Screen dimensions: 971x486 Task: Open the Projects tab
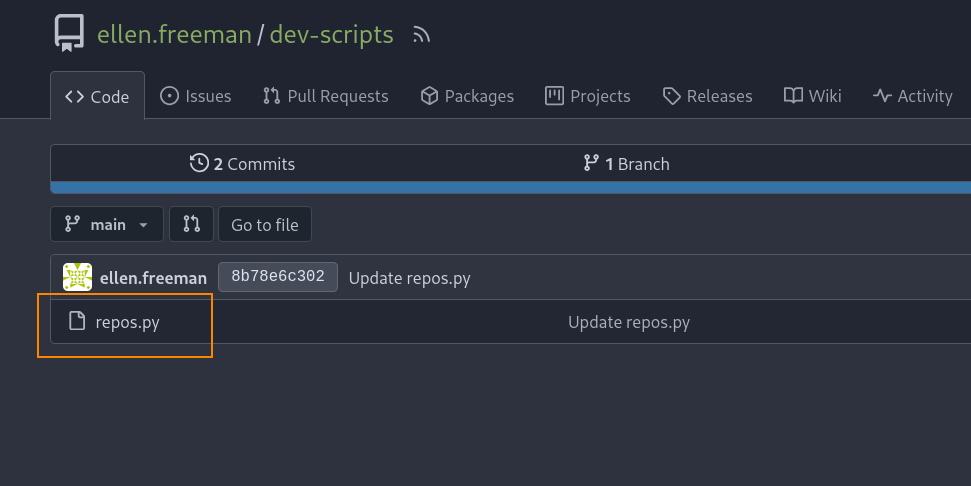(x=587, y=96)
